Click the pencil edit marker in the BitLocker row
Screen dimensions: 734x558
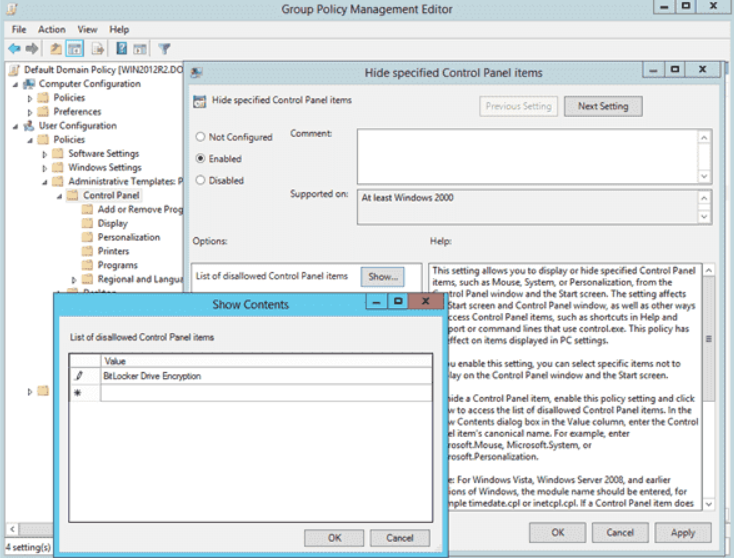point(79,375)
